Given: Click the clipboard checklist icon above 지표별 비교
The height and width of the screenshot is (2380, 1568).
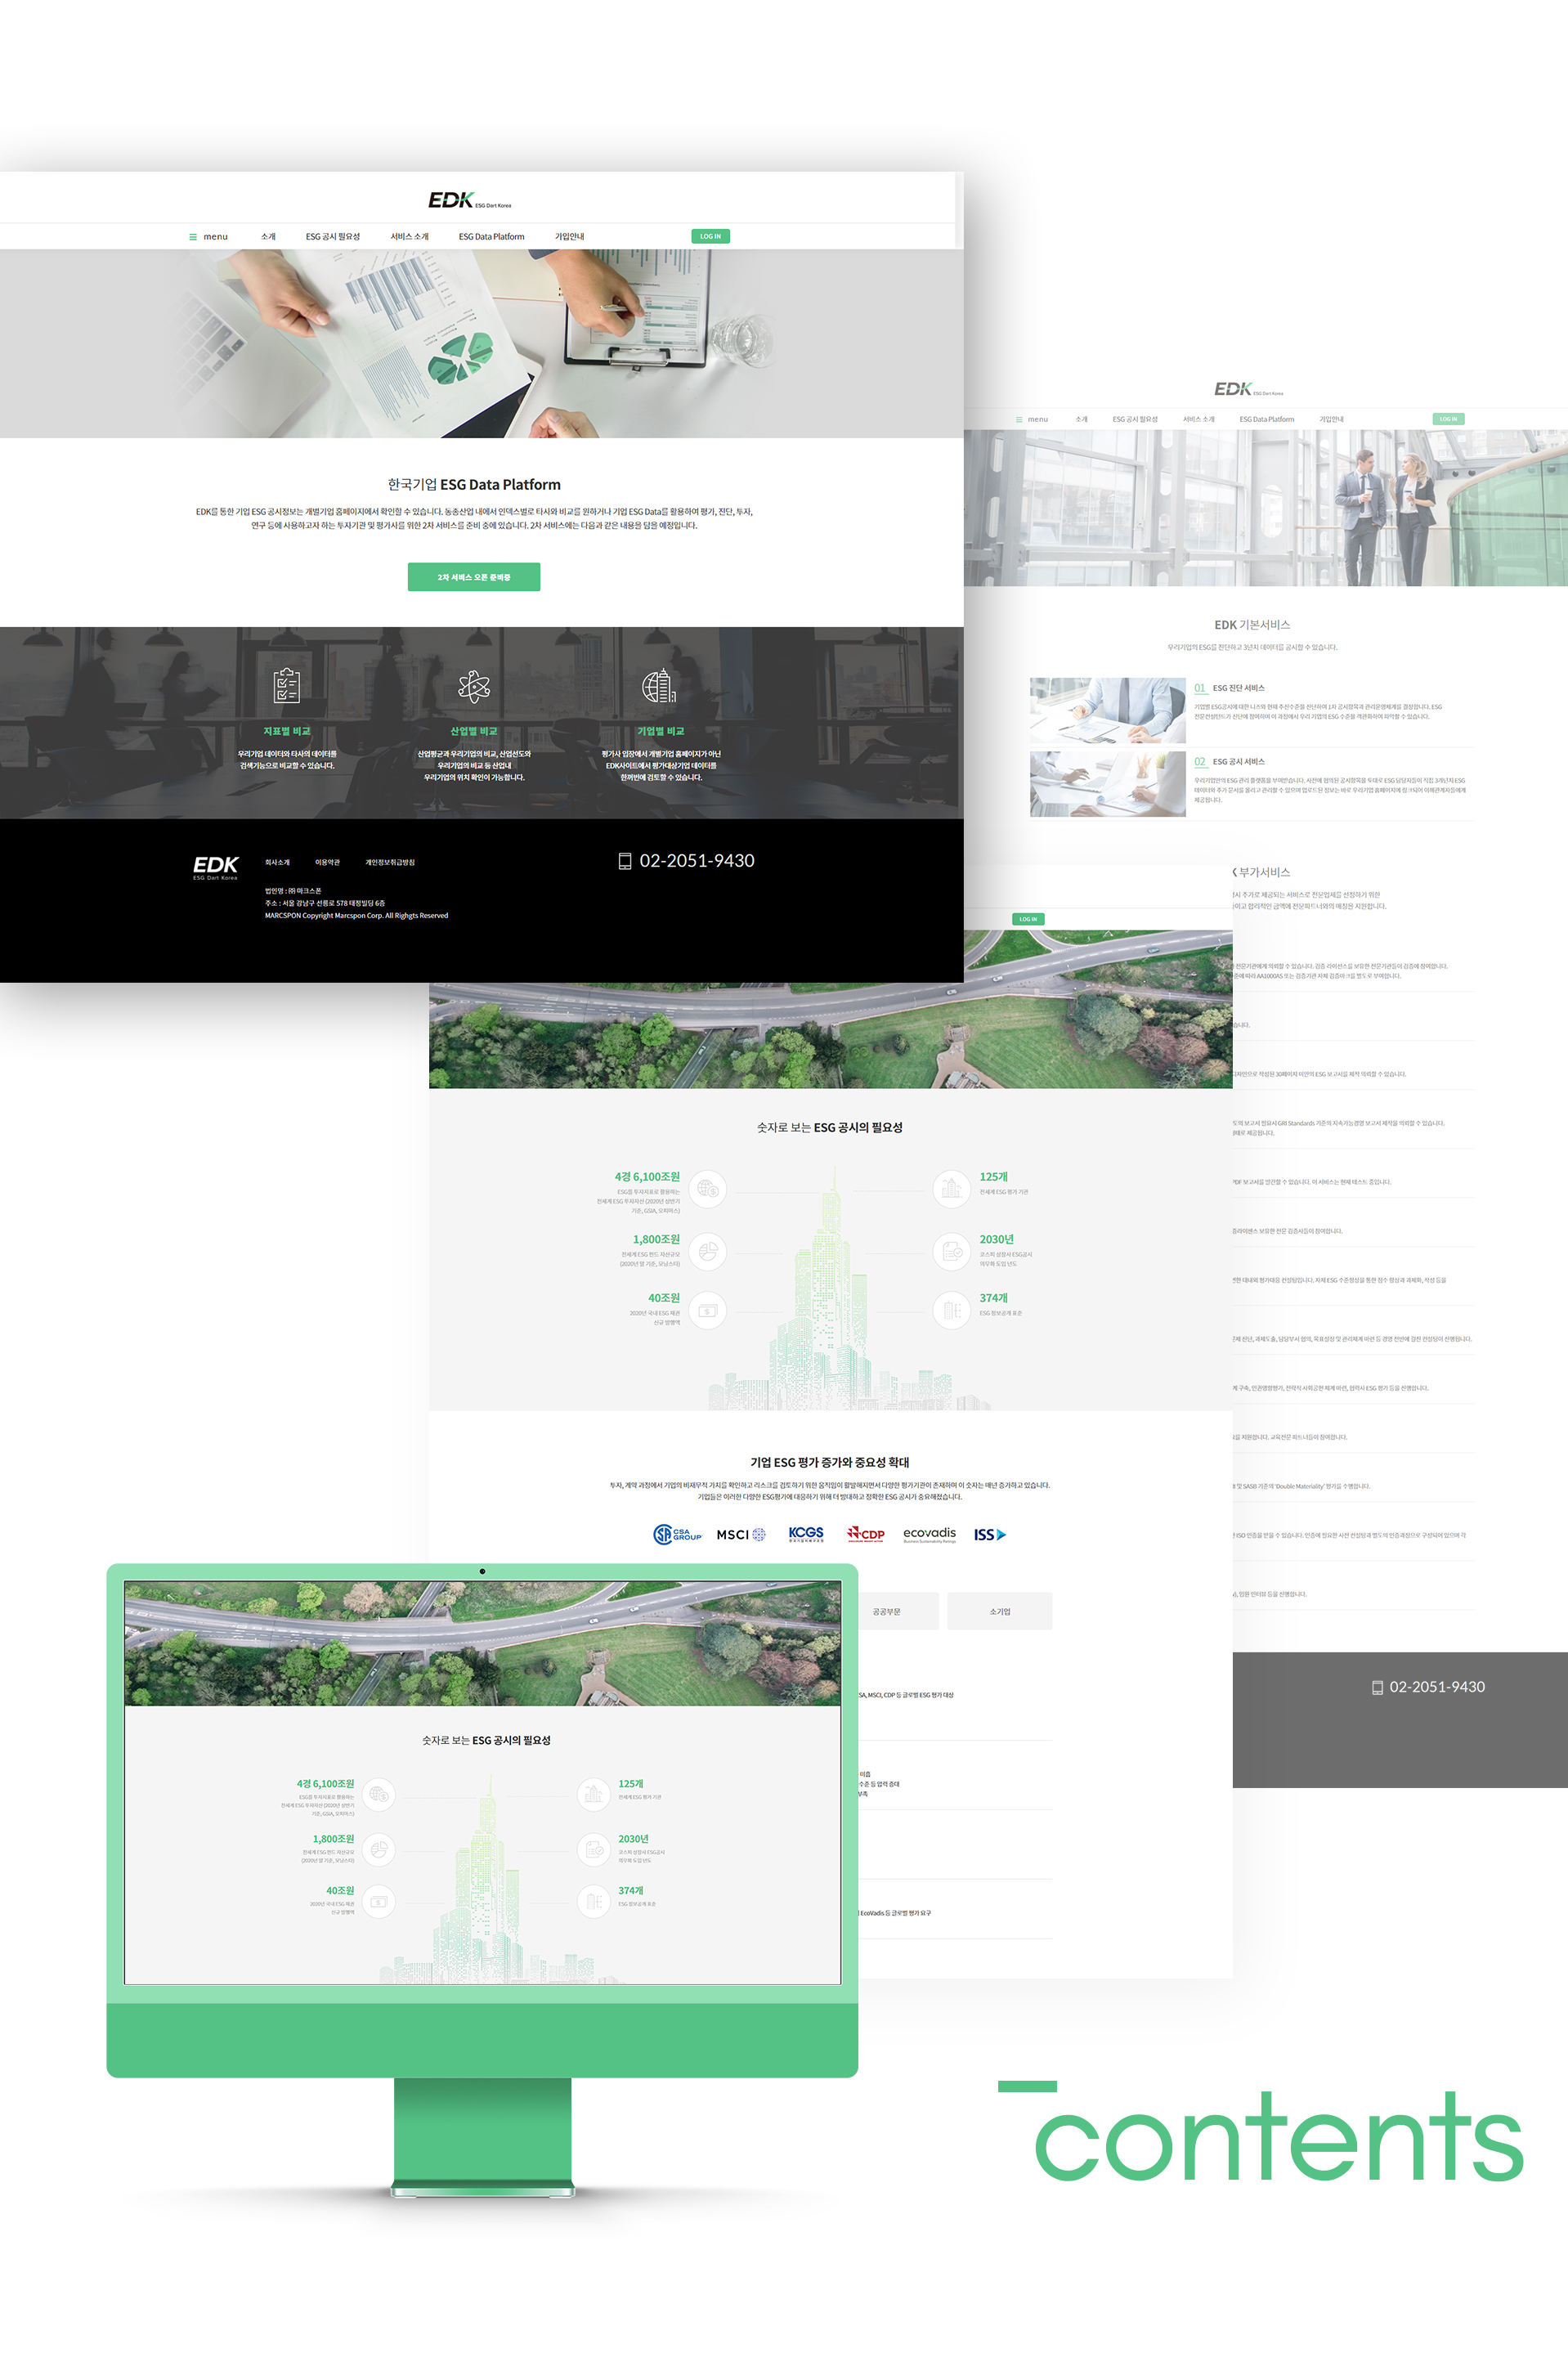Looking at the screenshot, I should [x=286, y=686].
